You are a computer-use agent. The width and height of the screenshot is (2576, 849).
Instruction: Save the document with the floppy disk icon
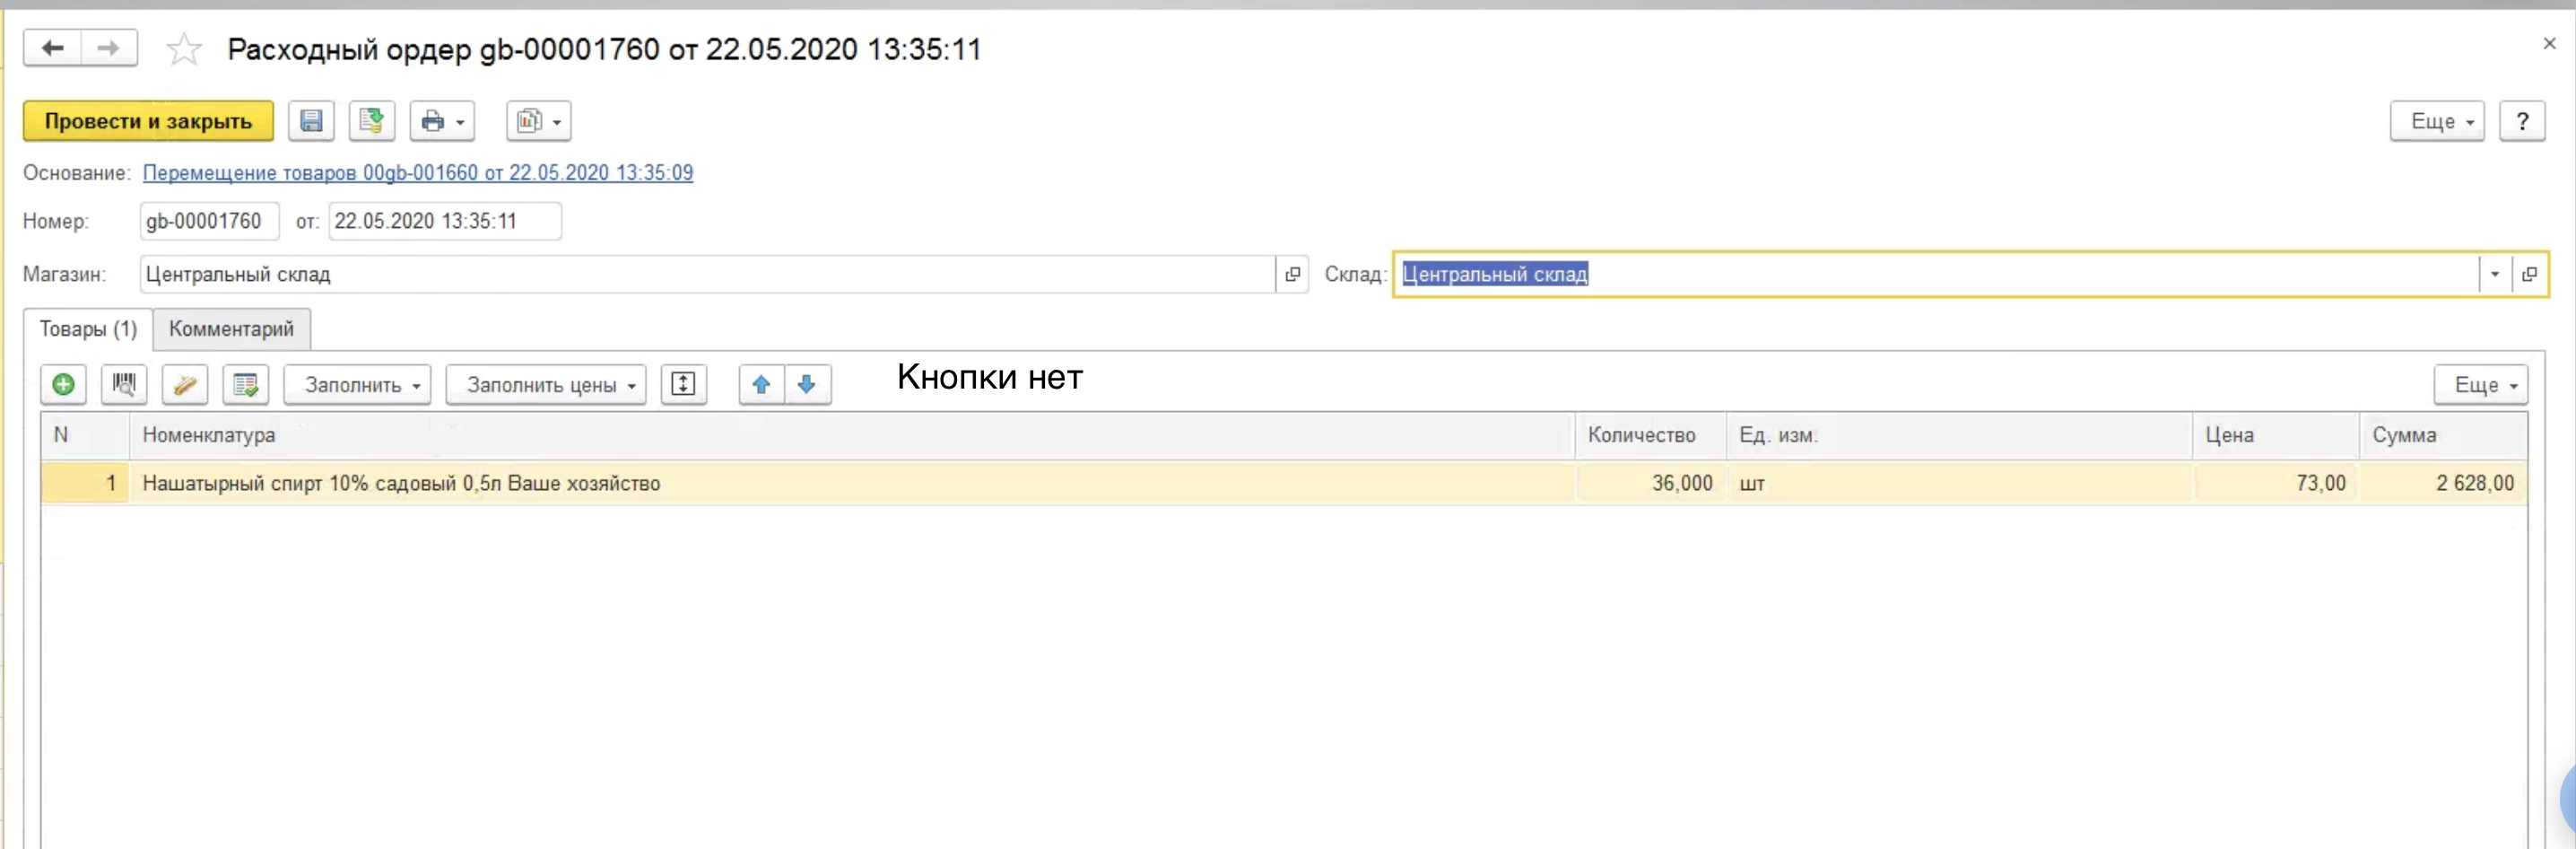click(x=311, y=121)
